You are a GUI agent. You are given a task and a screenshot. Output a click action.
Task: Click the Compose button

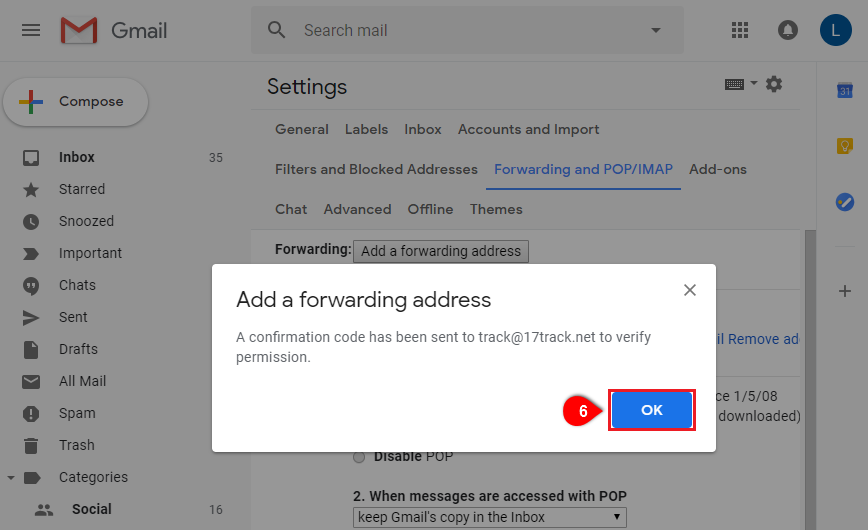(76, 102)
